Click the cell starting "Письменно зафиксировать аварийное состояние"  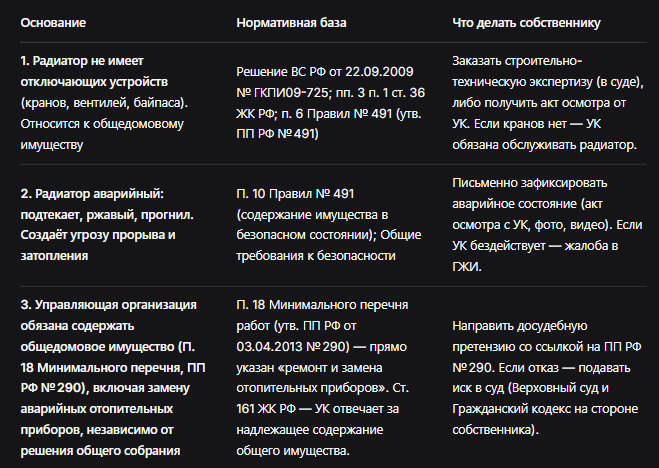547,225
